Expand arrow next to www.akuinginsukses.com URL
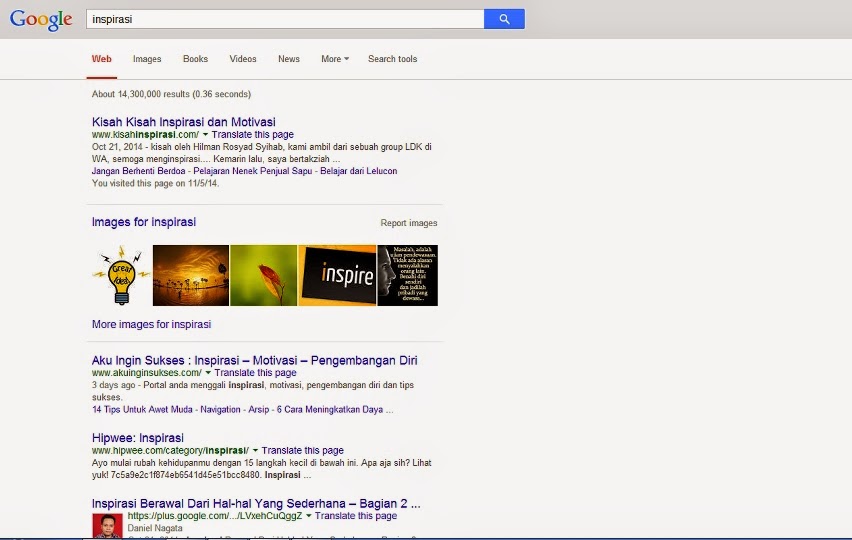The height and width of the screenshot is (540, 852). pyautogui.click(x=208, y=373)
